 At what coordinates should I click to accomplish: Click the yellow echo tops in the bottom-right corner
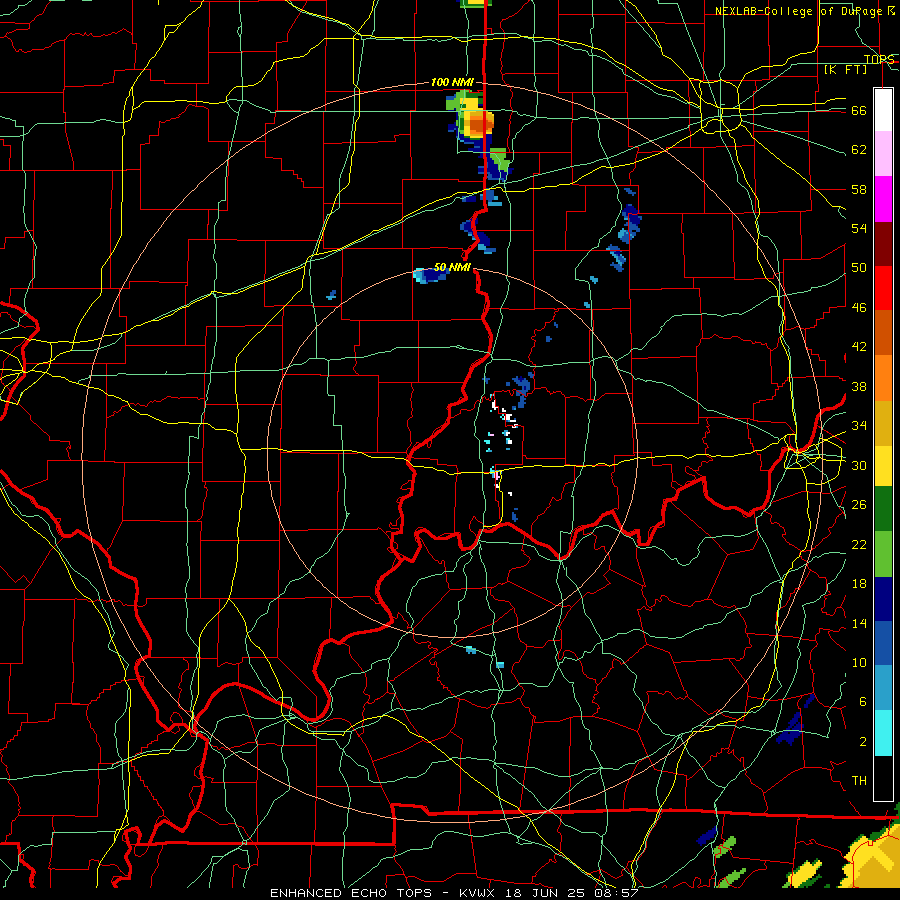click(x=871, y=858)
